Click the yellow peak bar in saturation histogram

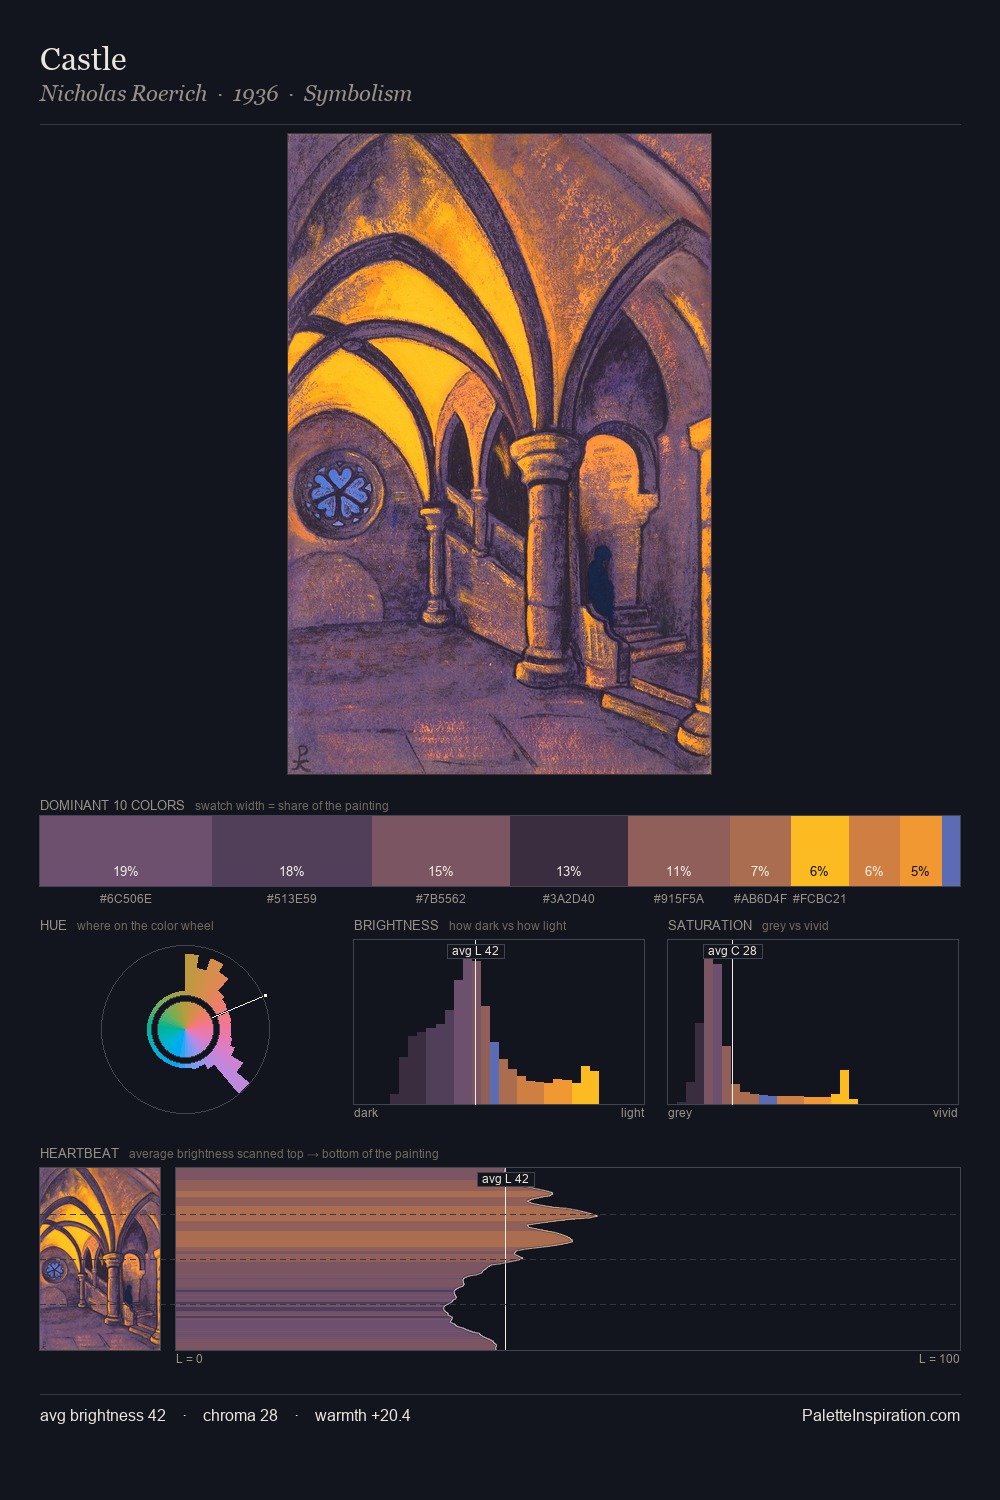click(x=844, y=1087)
